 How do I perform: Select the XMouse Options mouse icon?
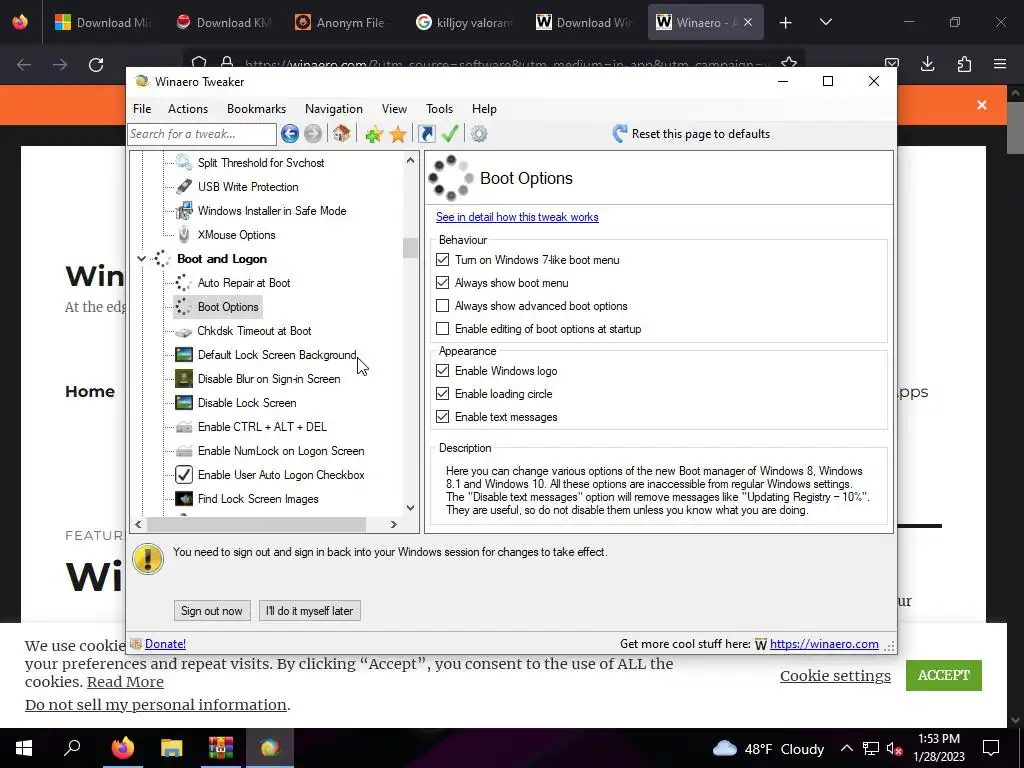pos(184,234)
